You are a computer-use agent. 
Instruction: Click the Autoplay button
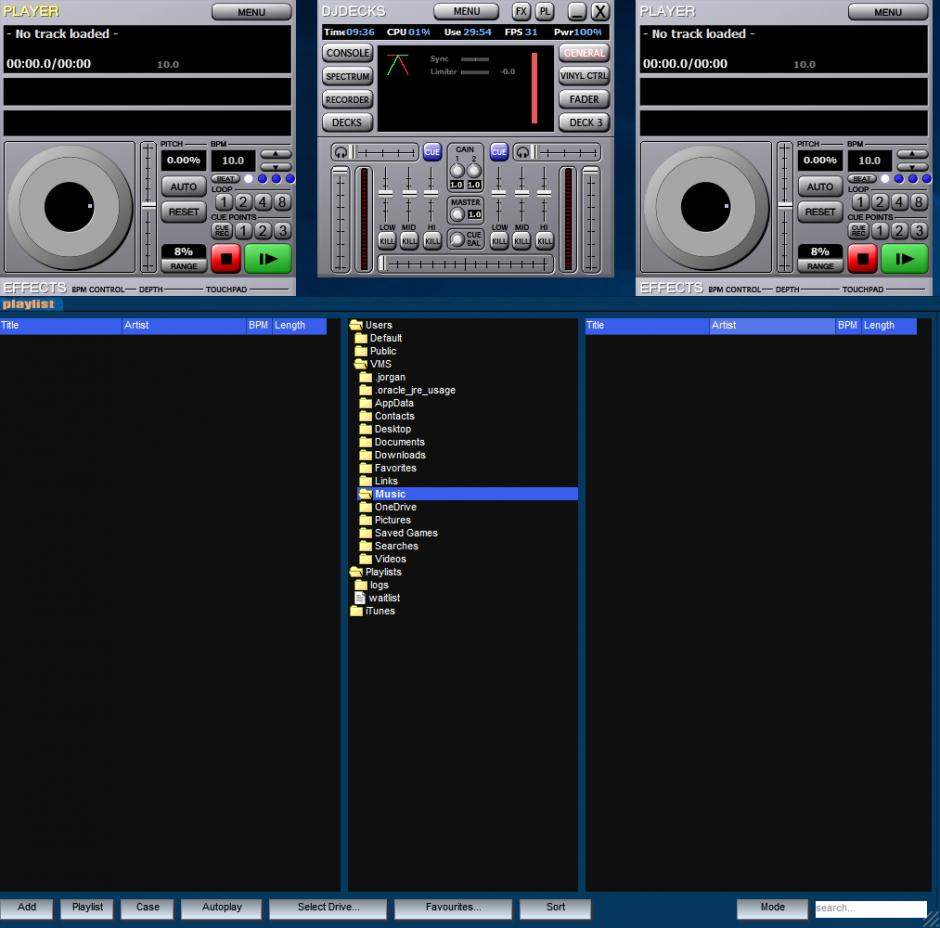pos(222,908)
